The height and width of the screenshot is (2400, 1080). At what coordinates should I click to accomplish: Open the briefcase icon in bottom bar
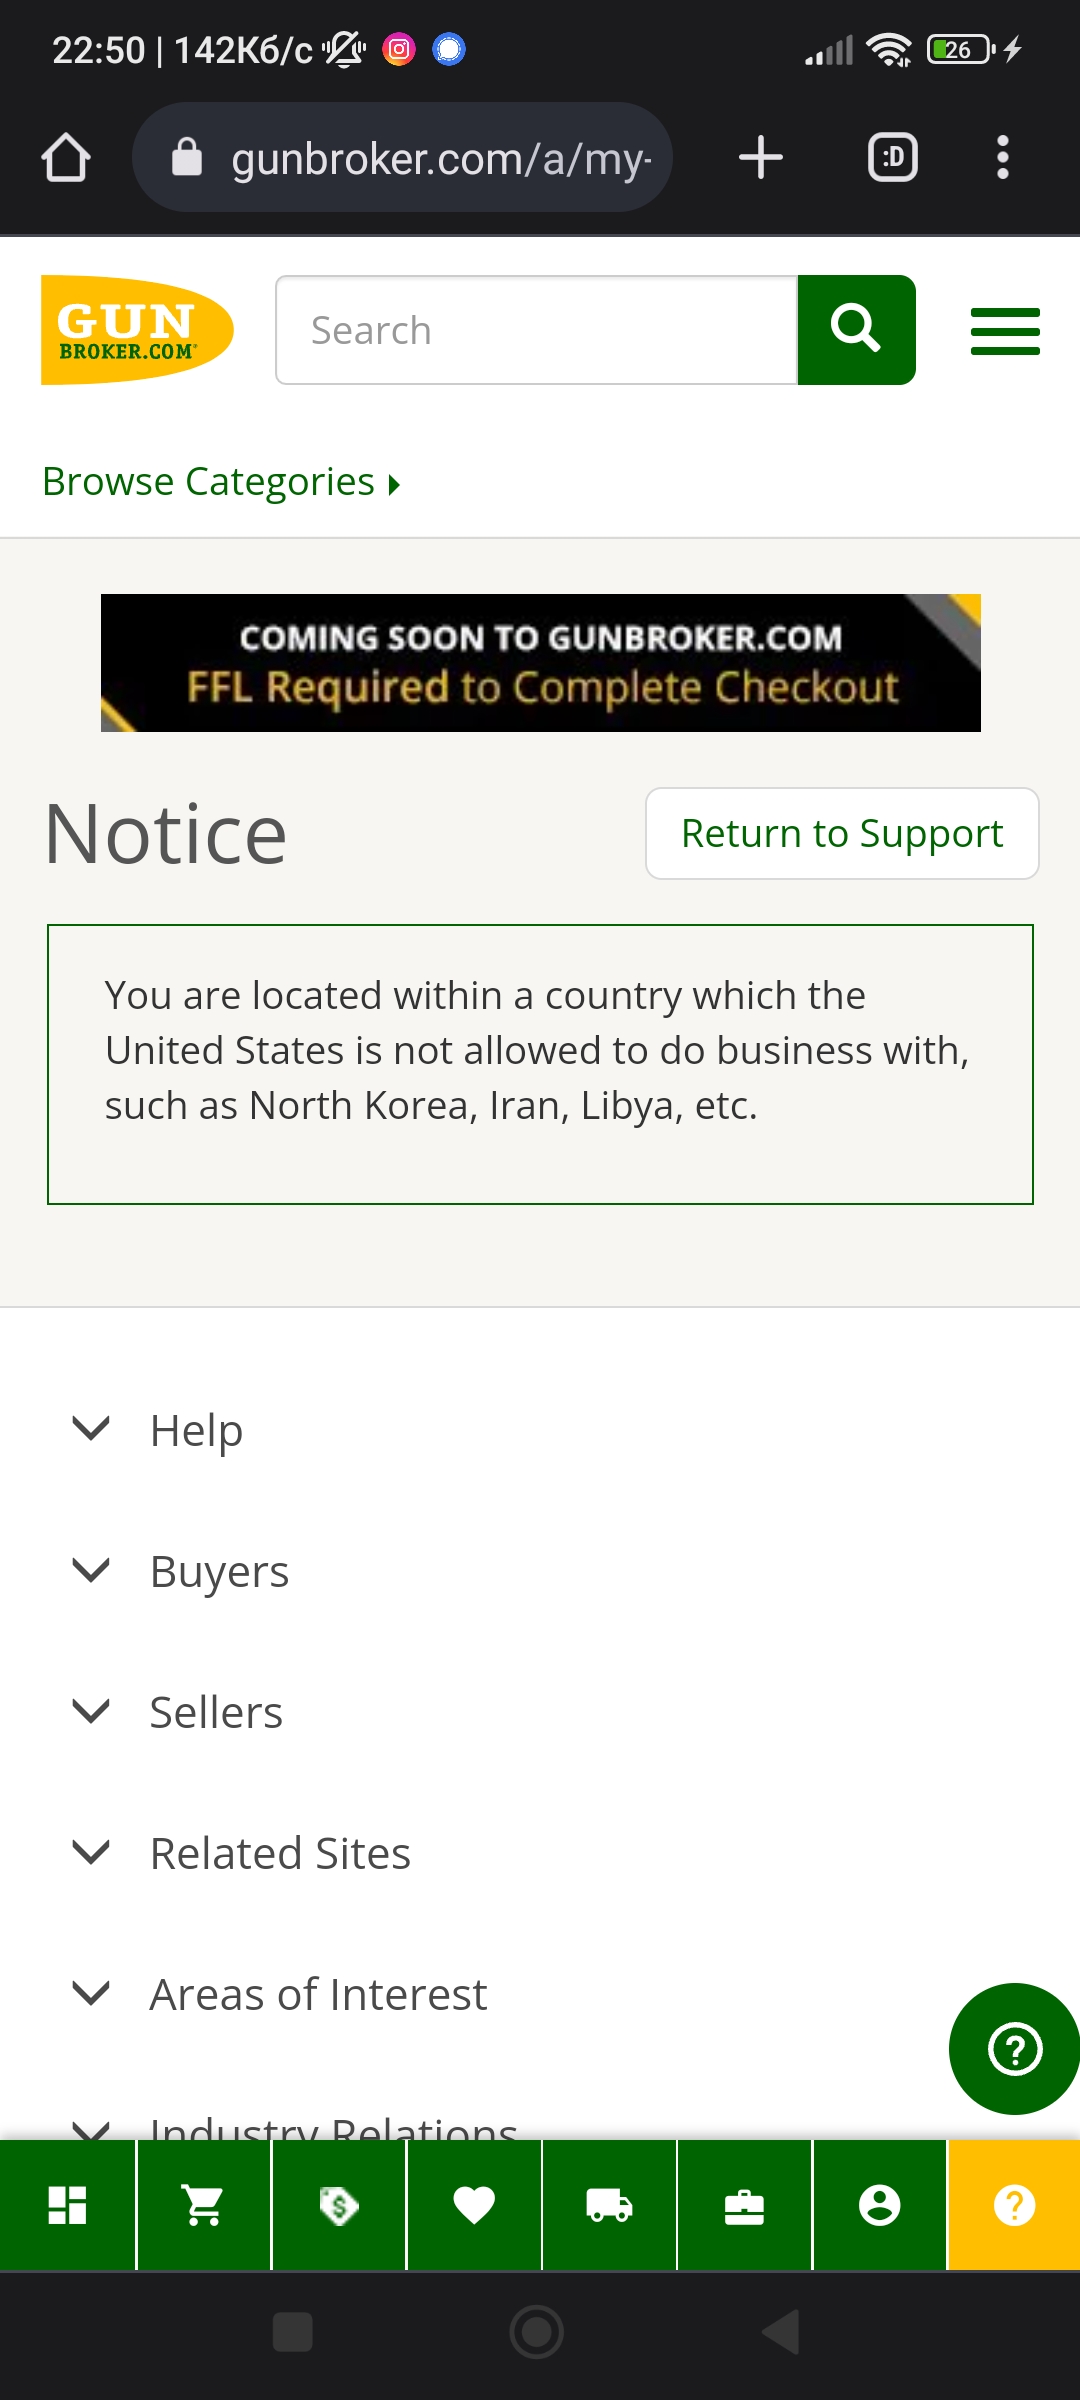pos(744,2205)
